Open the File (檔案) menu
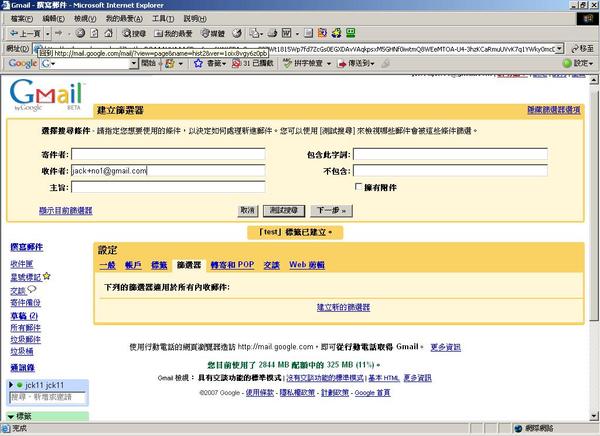The height and width of the screenshot is (436, 600). (x=22, y=18)
